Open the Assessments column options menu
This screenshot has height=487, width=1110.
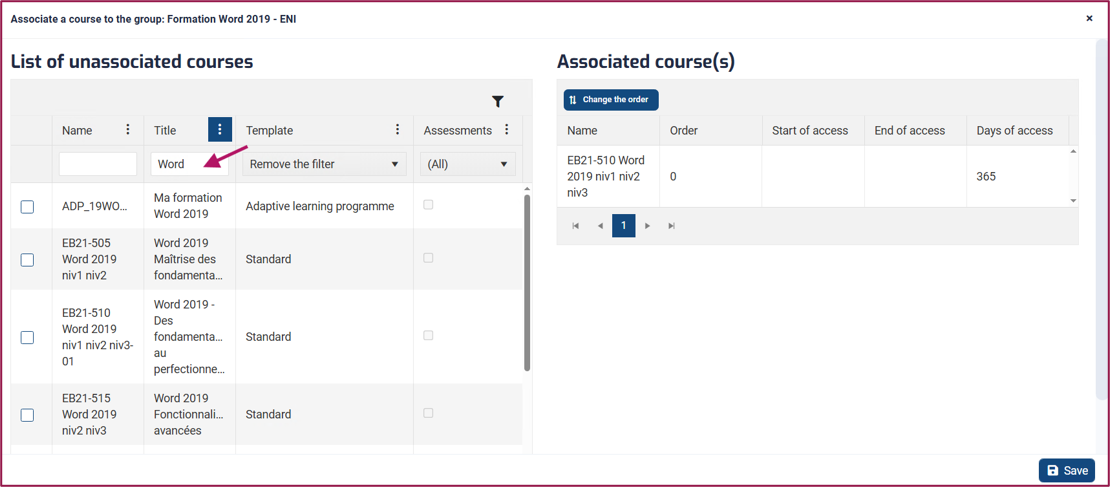click(506, 130)
